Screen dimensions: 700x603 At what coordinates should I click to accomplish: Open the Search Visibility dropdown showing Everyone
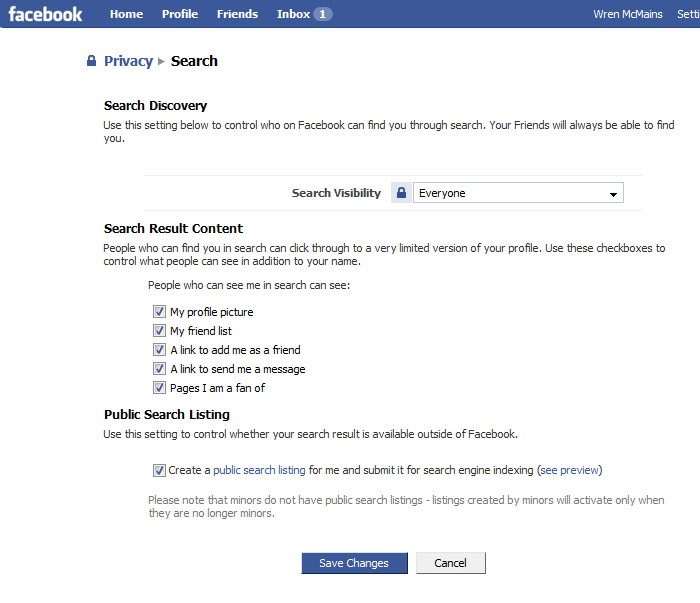click(x=518, y=193)
